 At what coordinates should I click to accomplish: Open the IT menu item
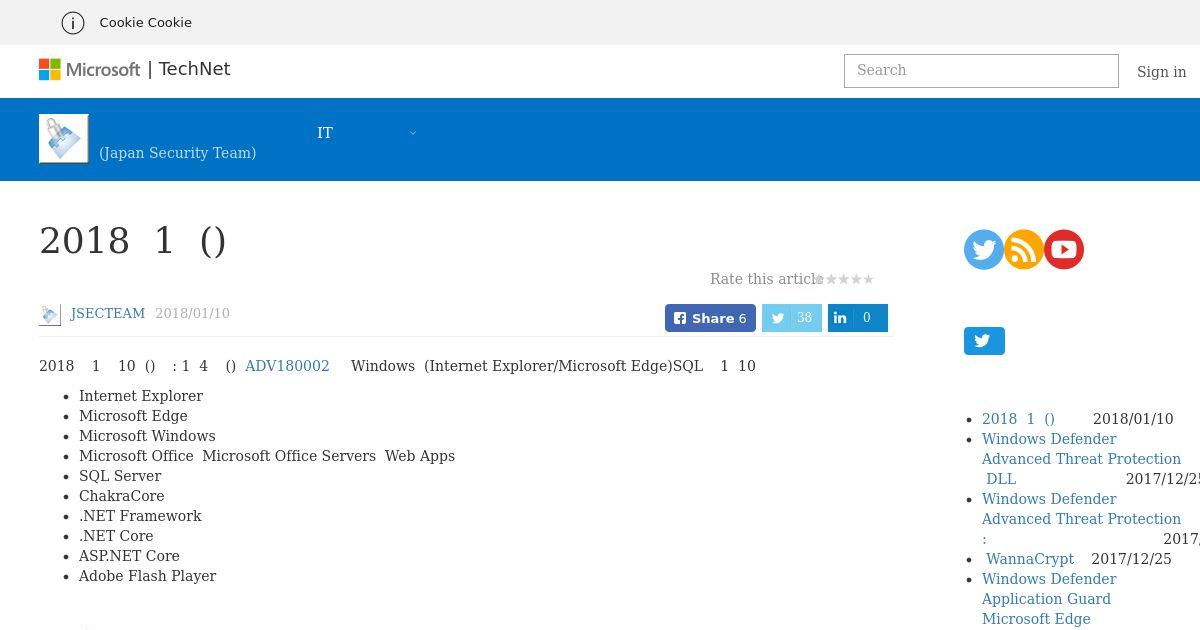(325, 133)
